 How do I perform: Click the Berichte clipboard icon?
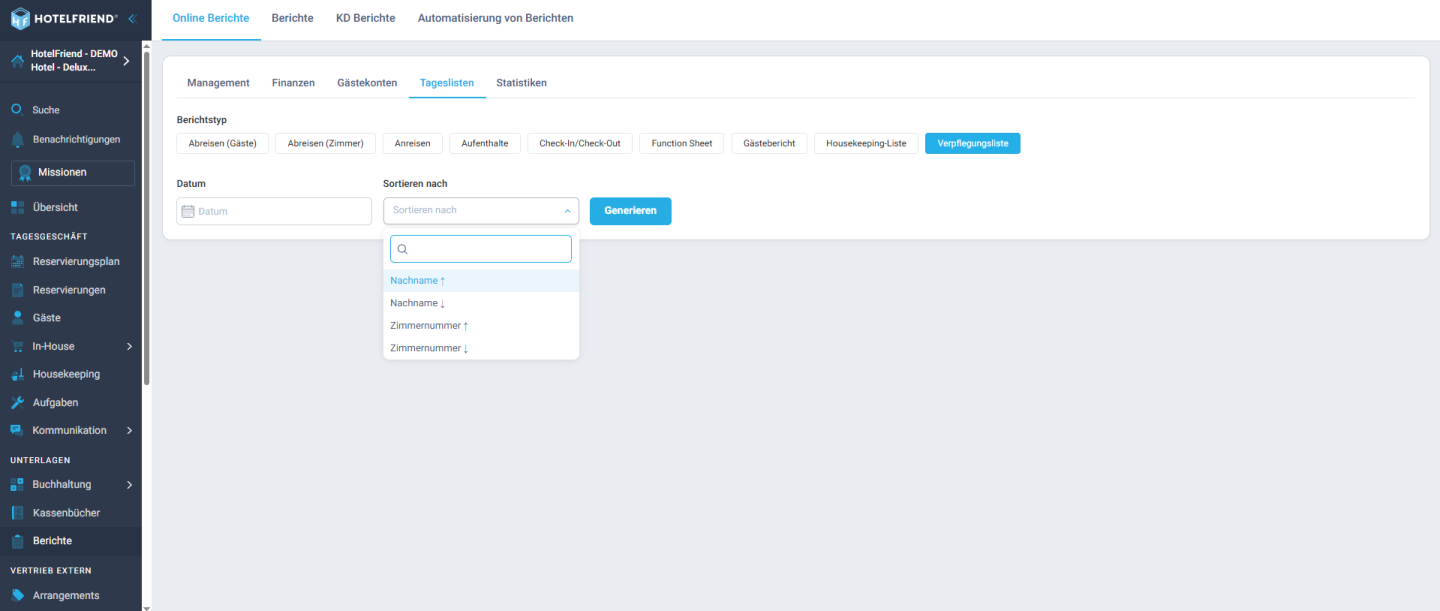coord(17,540)
